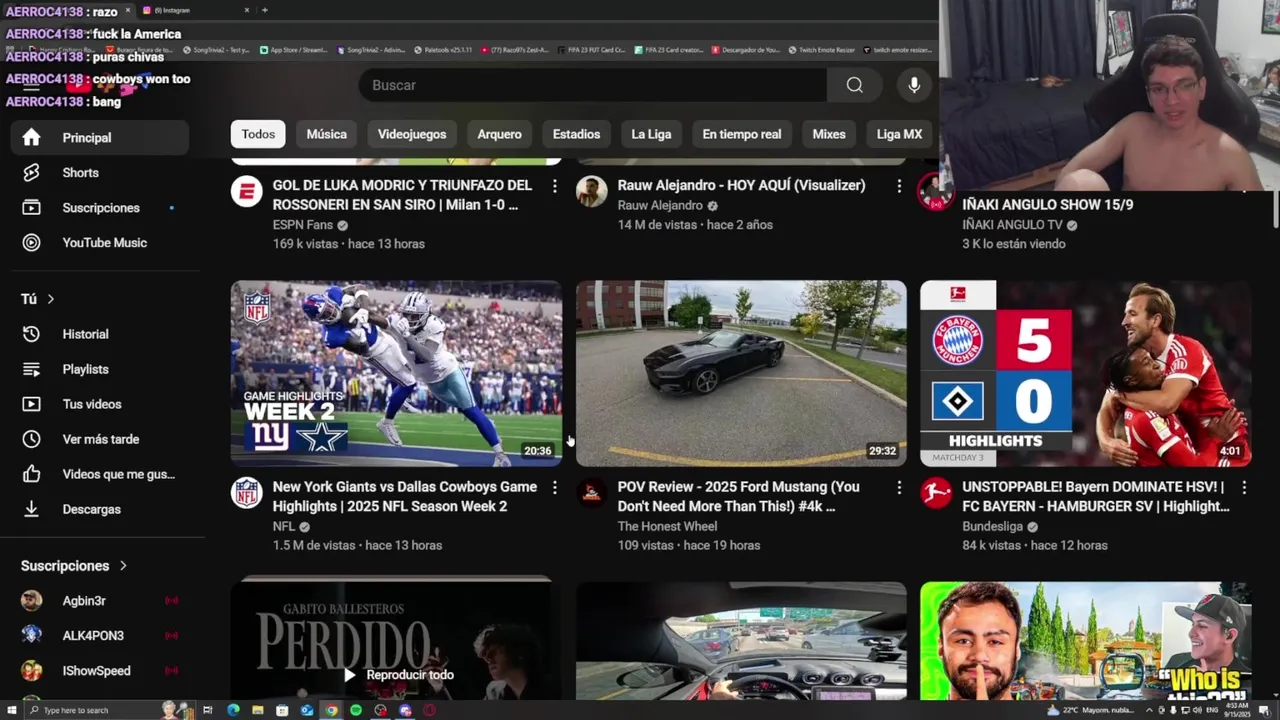Open Ver más tarde clock icon
This screenshot has height=720, width=1280.
coord(31,439)
